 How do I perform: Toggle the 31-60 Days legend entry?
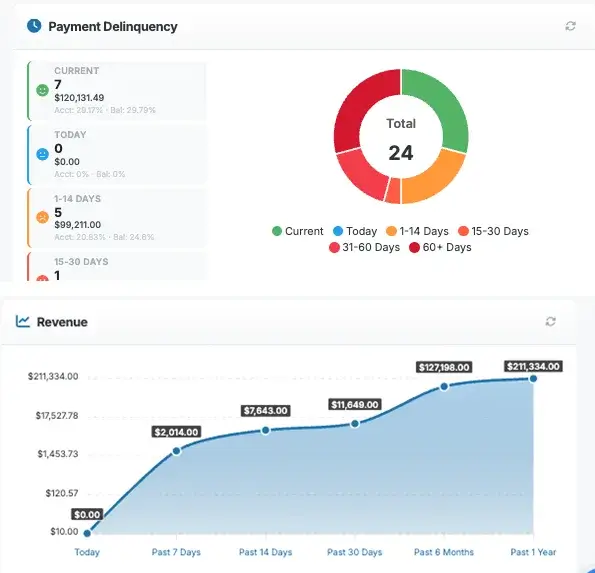365,247
